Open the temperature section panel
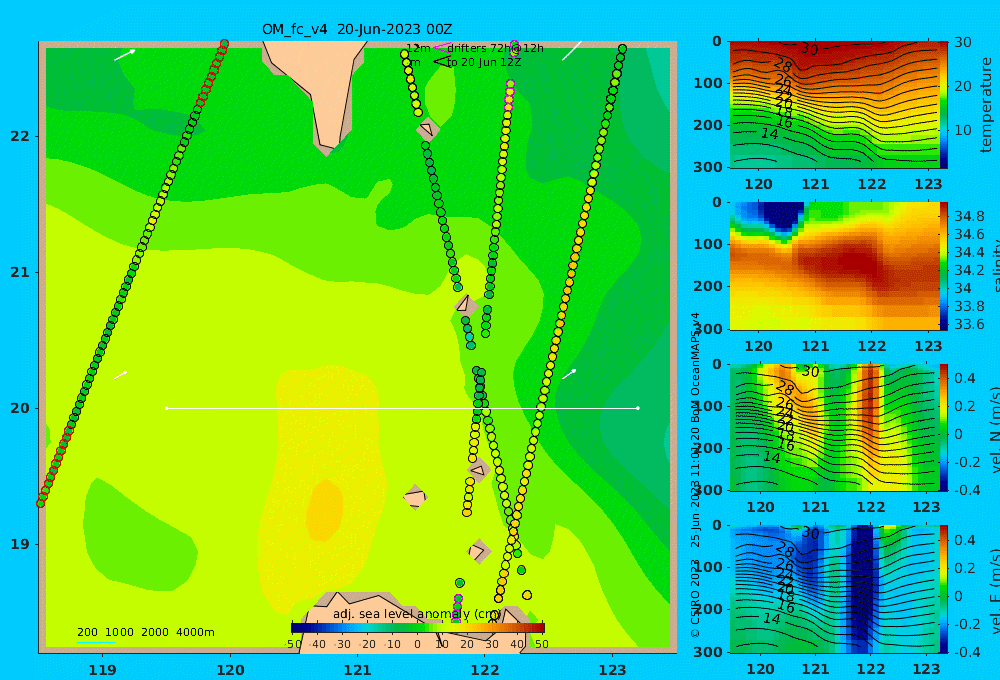 [x=835, y=105]
